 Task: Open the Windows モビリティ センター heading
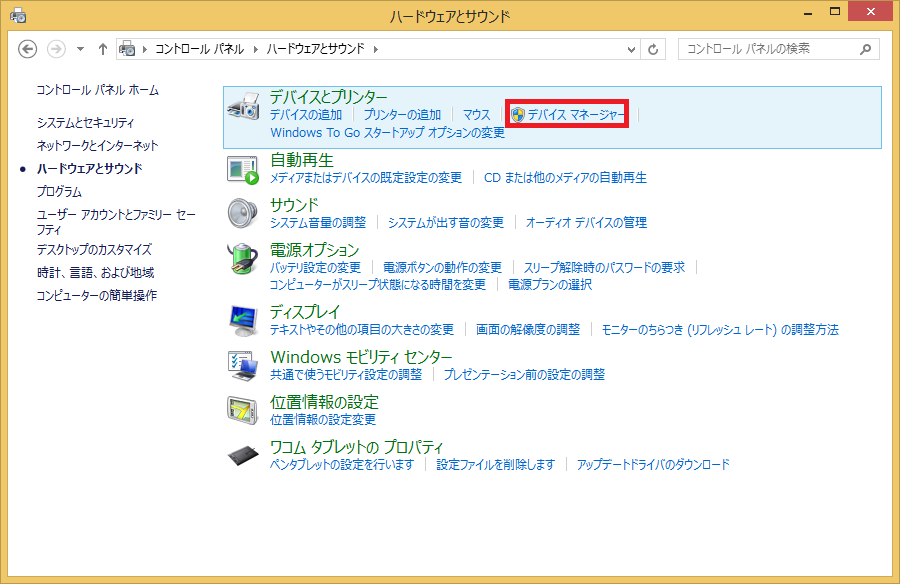362,357
